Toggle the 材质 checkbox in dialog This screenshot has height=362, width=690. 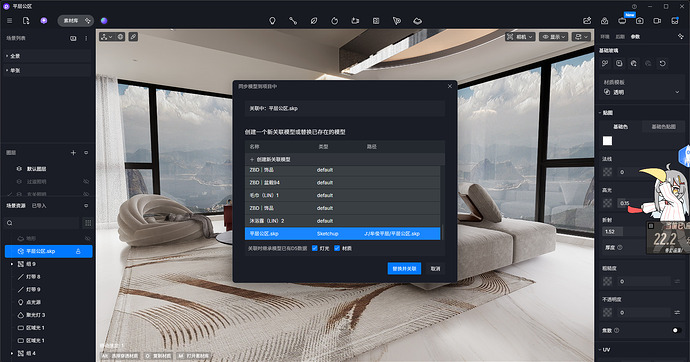[337, 248]
